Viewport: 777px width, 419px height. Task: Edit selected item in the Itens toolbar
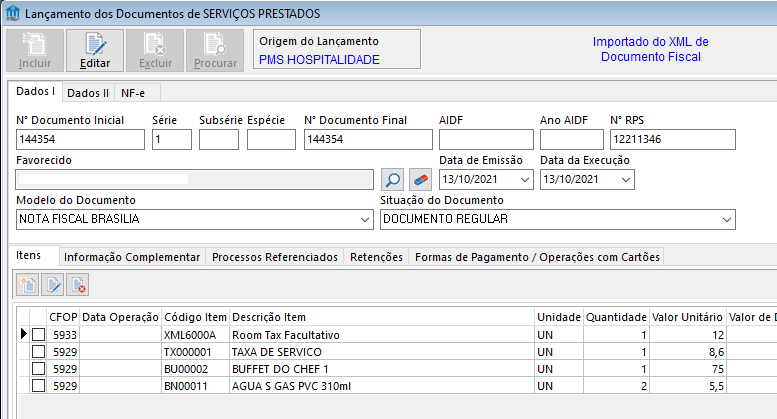click(54, 284)
